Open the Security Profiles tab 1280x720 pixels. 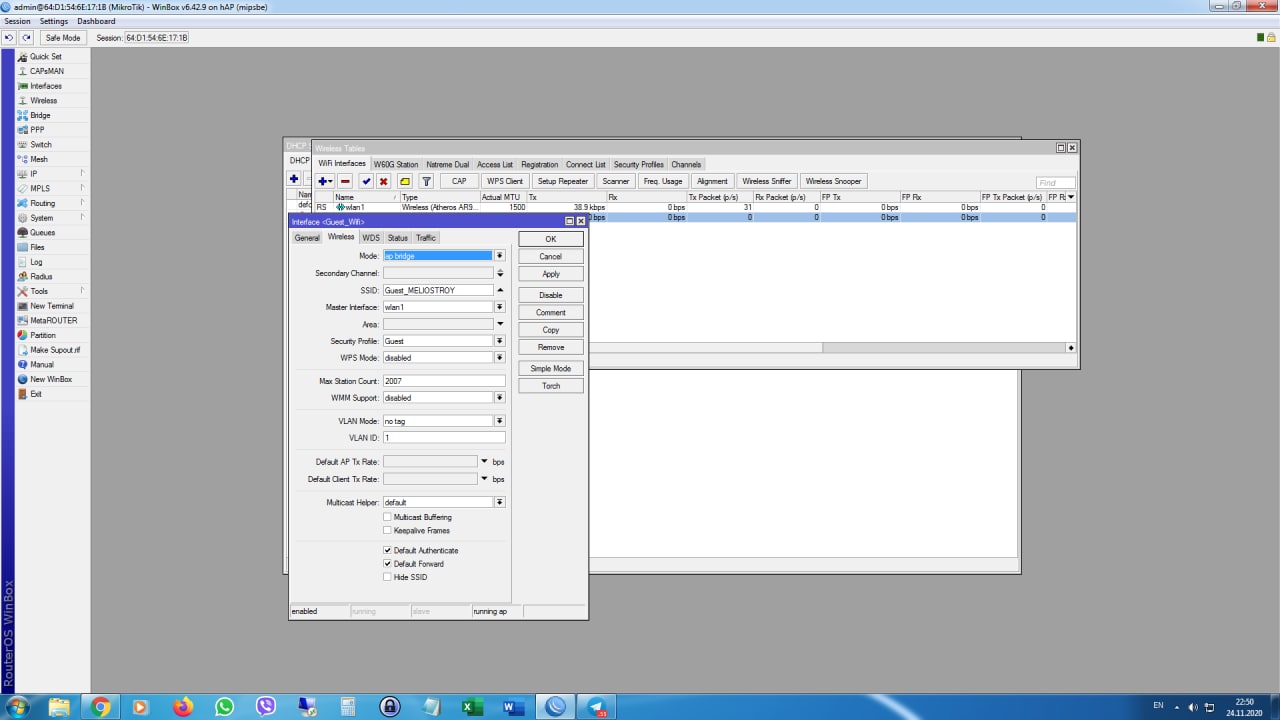pos(639,165)
